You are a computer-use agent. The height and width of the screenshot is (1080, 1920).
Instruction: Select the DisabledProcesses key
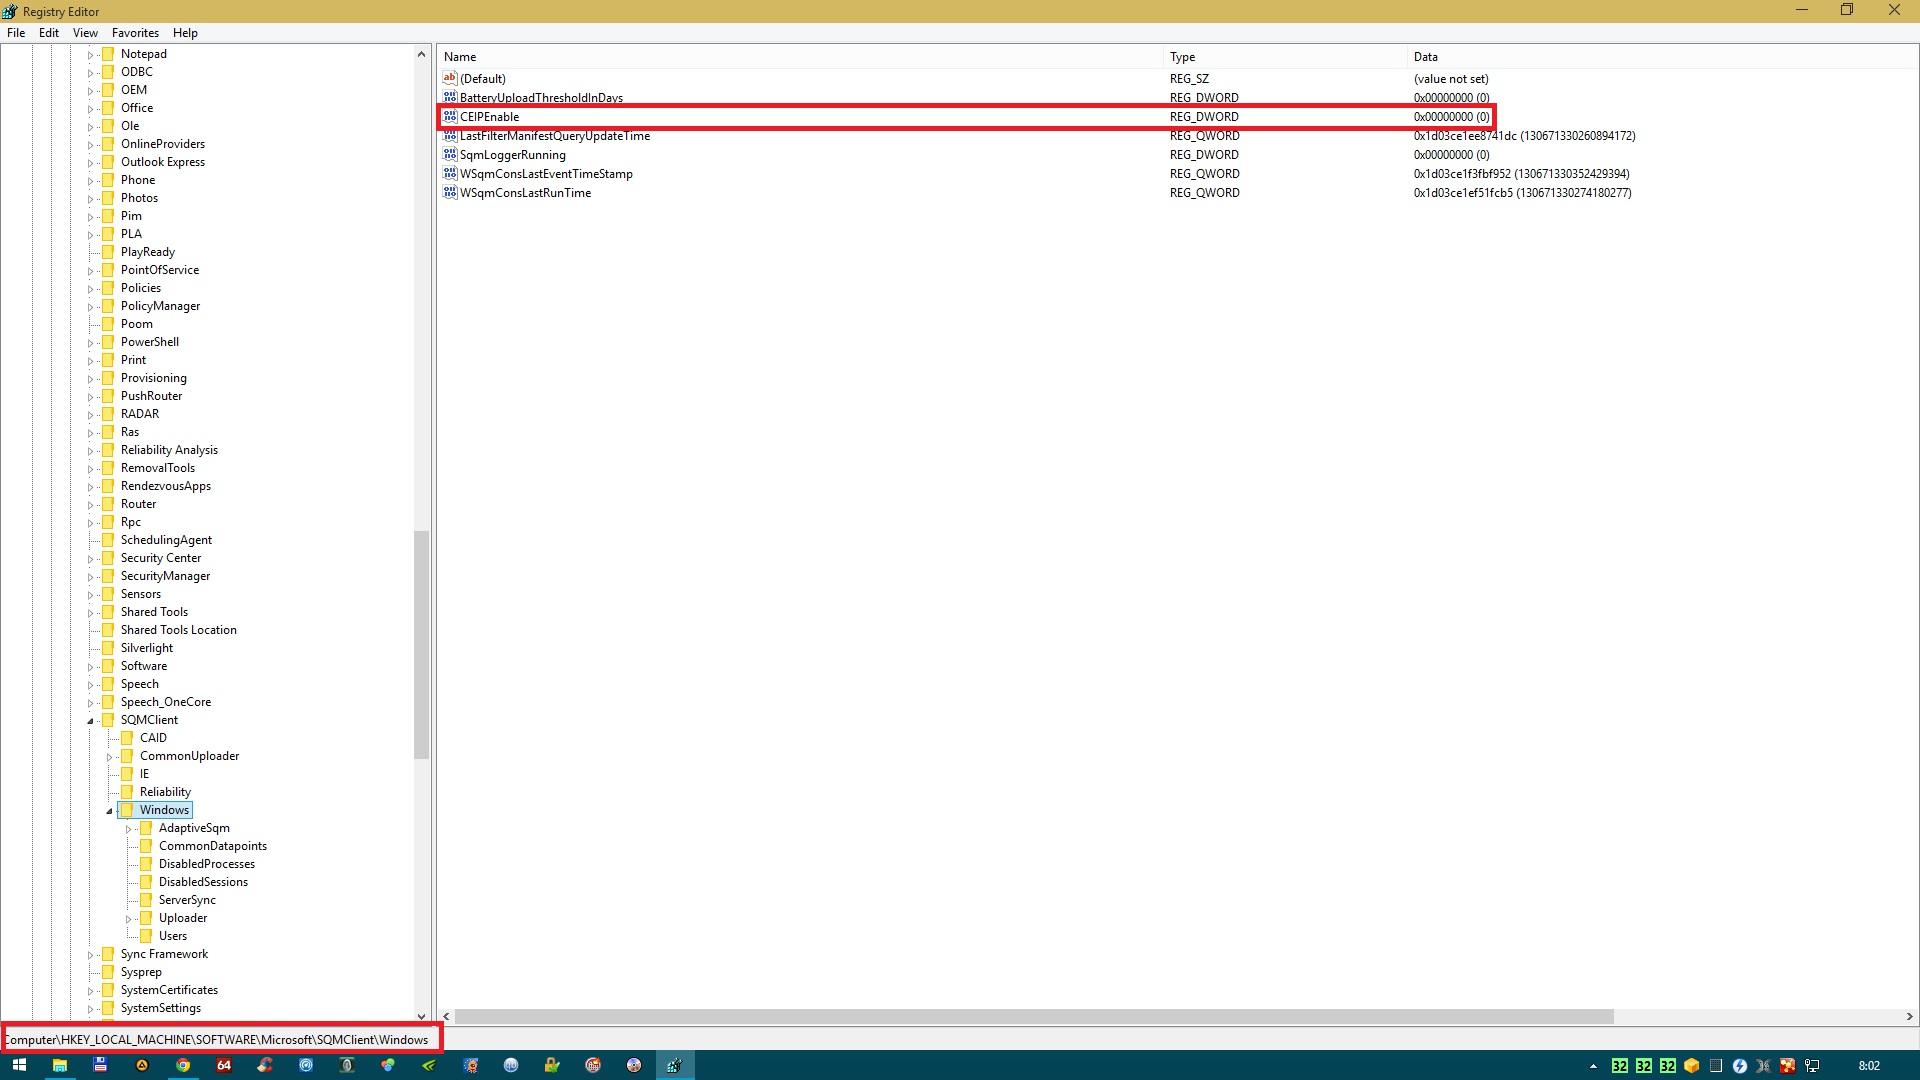[206, 864]
